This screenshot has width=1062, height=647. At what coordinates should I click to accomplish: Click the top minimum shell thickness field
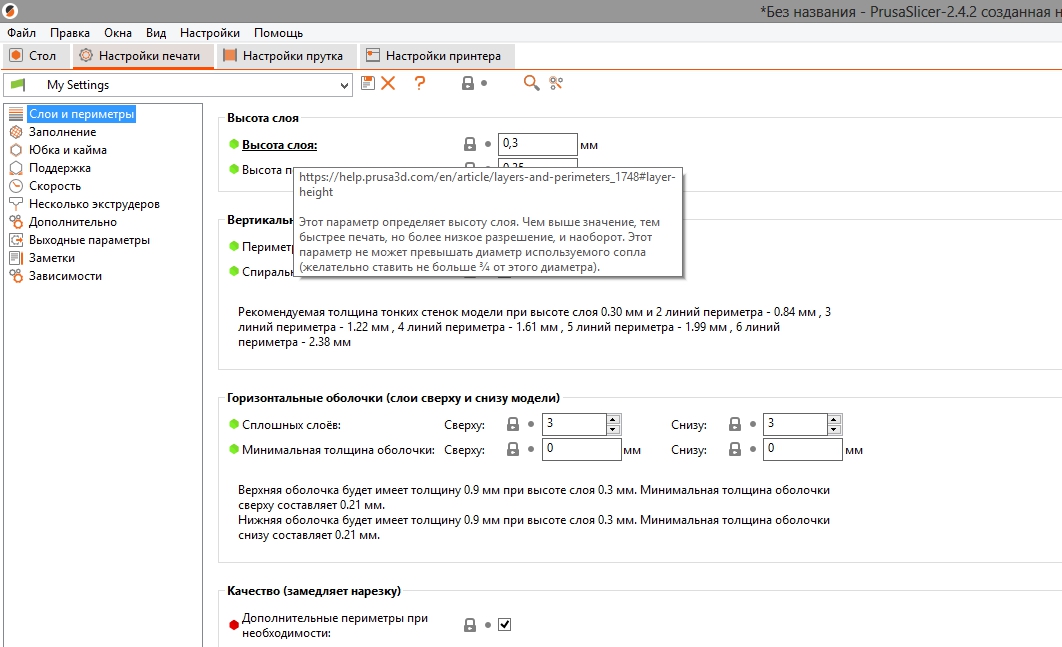pos(581,450)
